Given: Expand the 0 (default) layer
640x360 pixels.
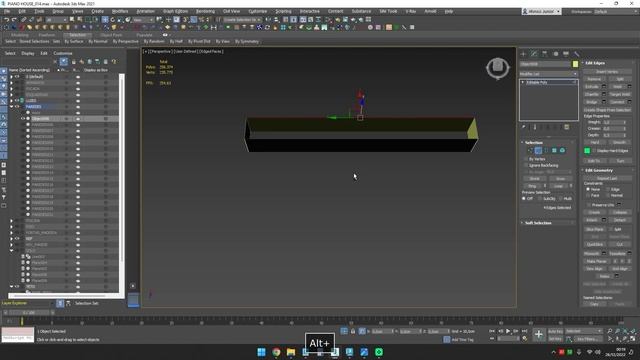Looking at the screenshot, I should click(x=11, y=76).
